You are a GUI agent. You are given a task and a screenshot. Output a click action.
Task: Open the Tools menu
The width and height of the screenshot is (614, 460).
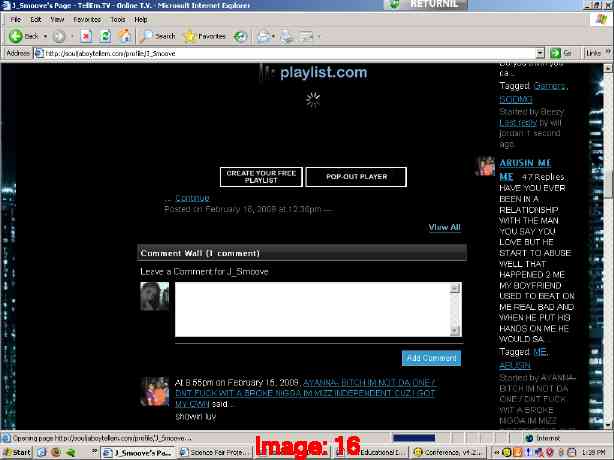point(117,19)
